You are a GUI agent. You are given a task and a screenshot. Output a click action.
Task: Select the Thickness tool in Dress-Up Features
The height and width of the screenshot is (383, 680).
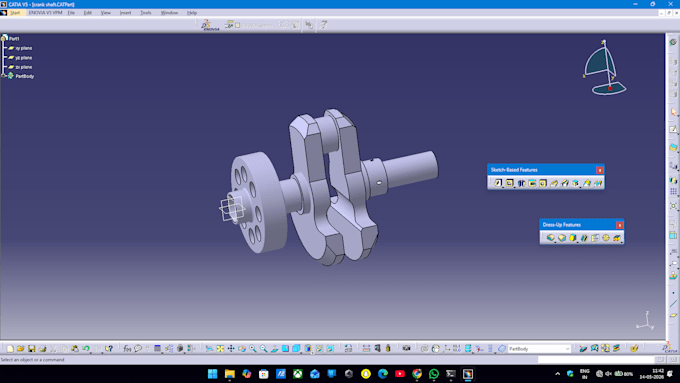pyautogui.click(x=595, y=238)
